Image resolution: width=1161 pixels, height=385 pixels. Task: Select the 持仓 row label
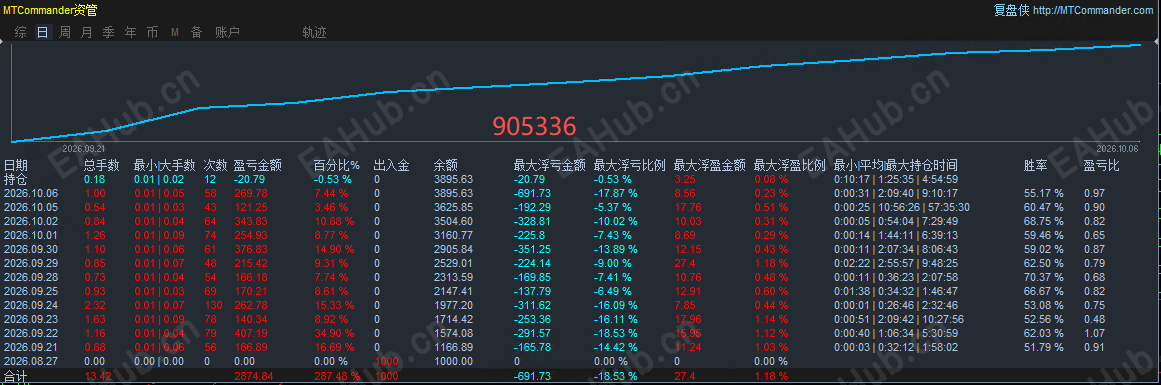(16, 179)
